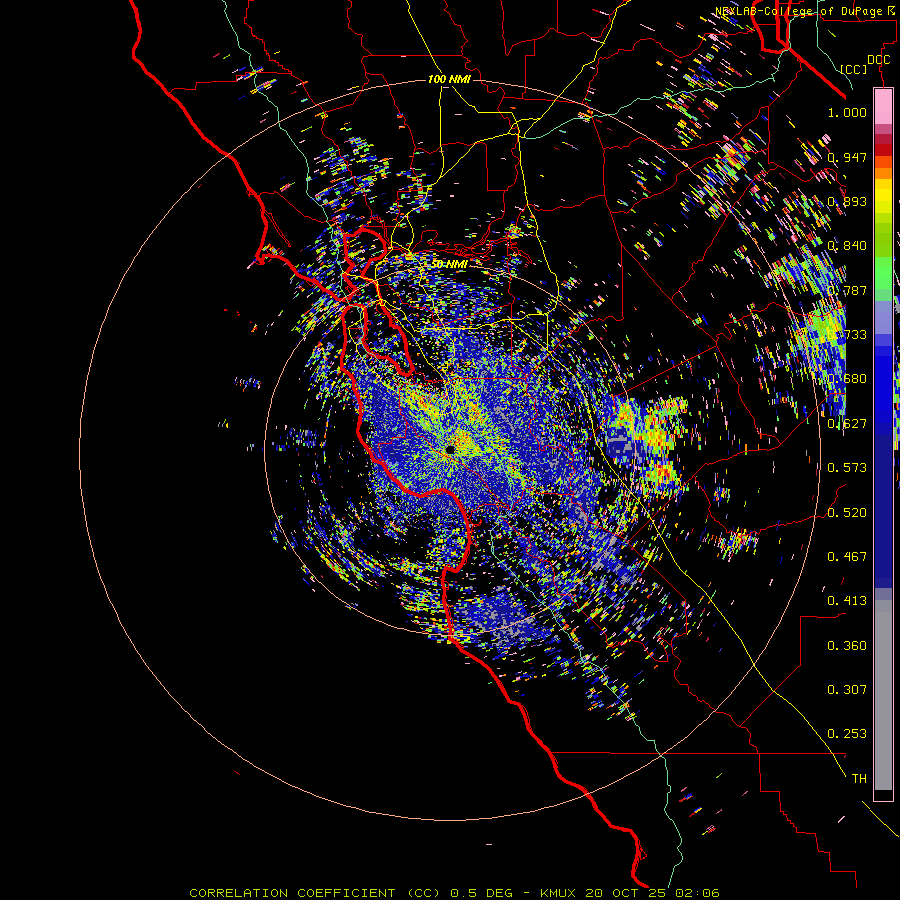Click the black radar site dot at map center
Image resolution: width=900 pixels, height=900 pixels.
point(450,449)
